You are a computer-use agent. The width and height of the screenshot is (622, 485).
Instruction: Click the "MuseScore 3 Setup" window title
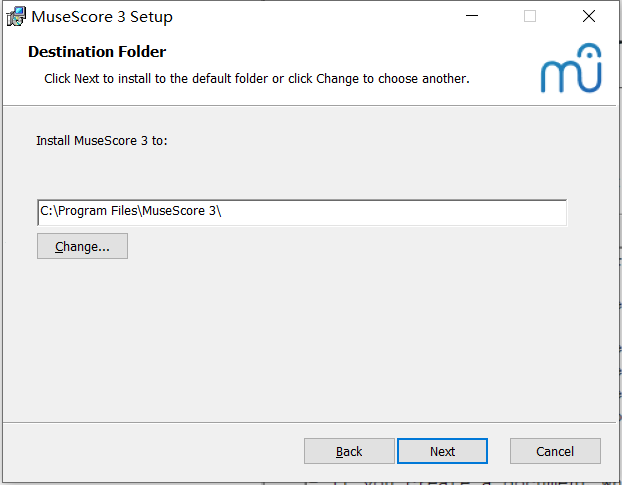[x=102, y=17]
